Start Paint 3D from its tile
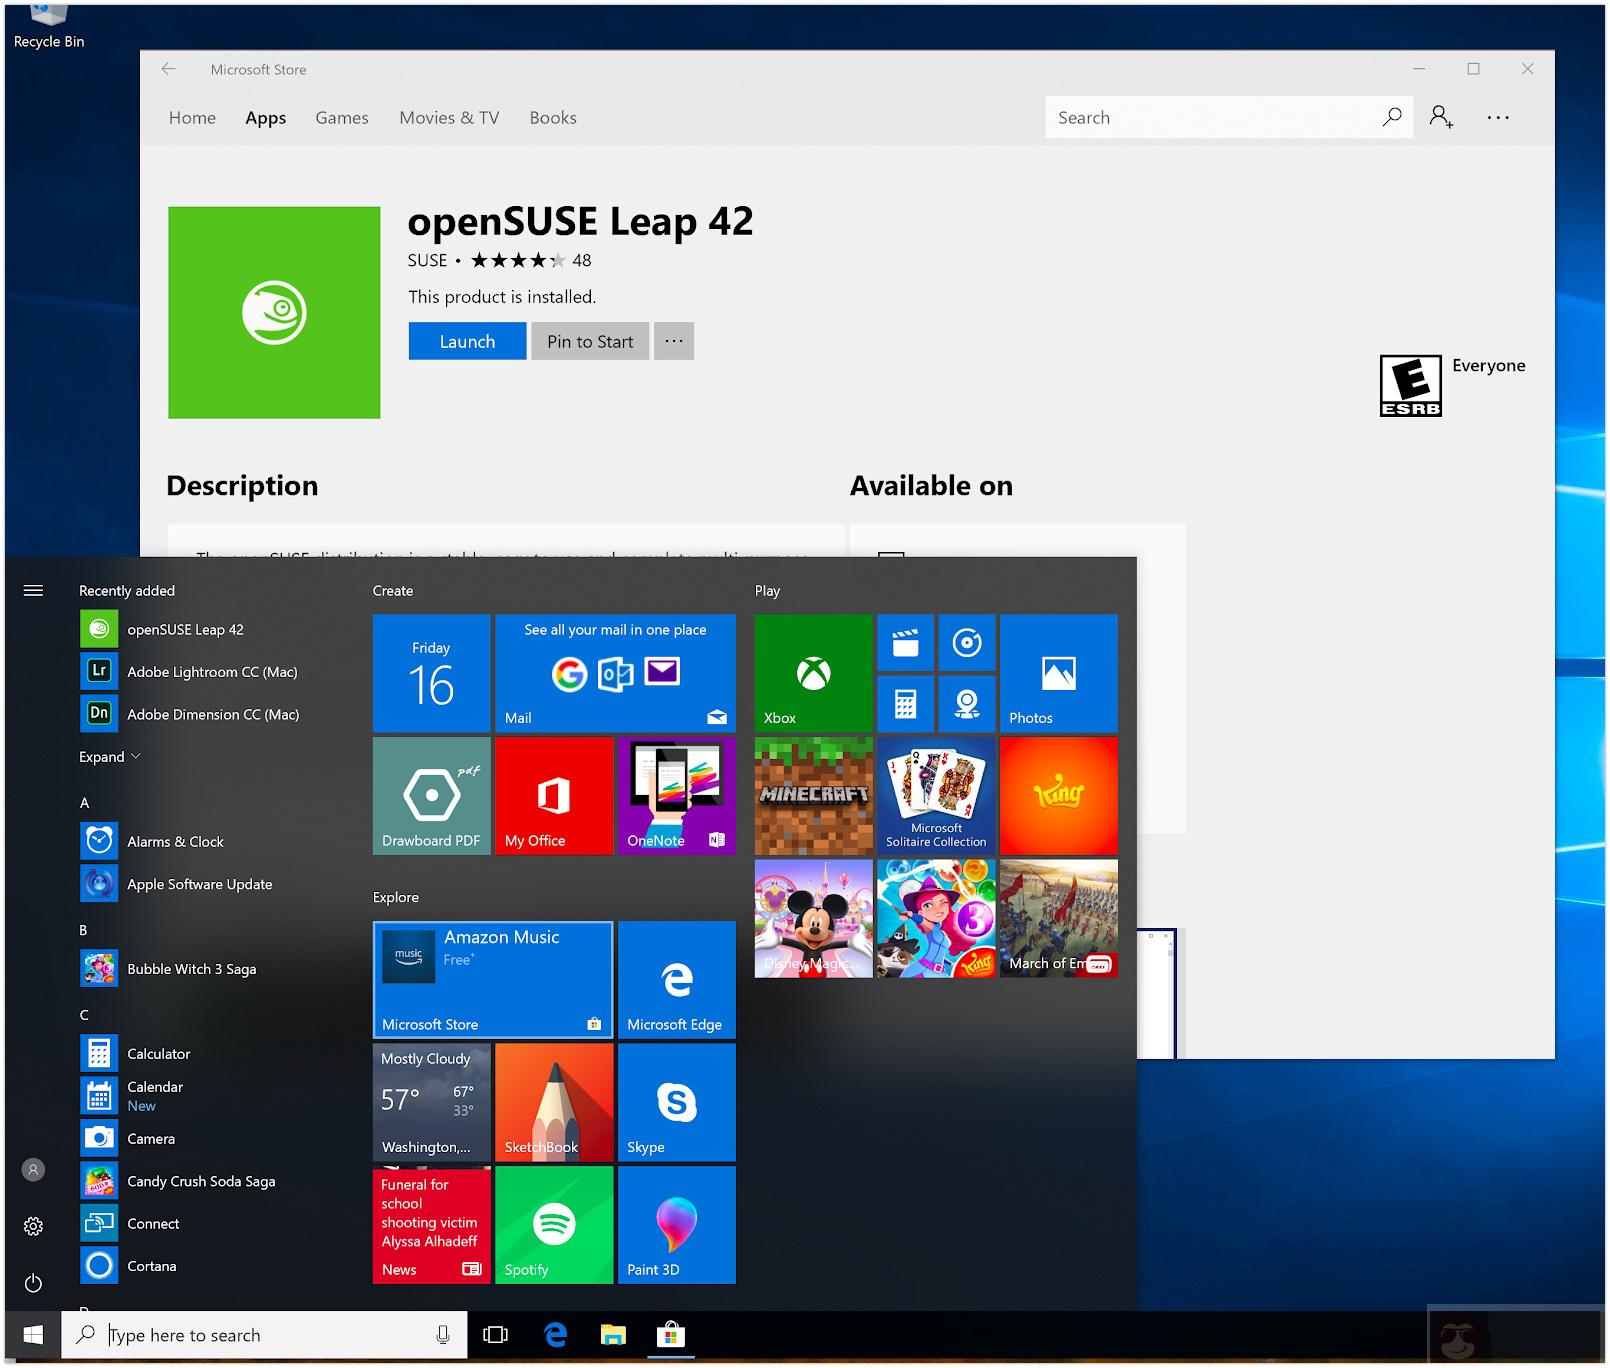The height and width of the screenshot is (1368, 1610). (676, 1224)
